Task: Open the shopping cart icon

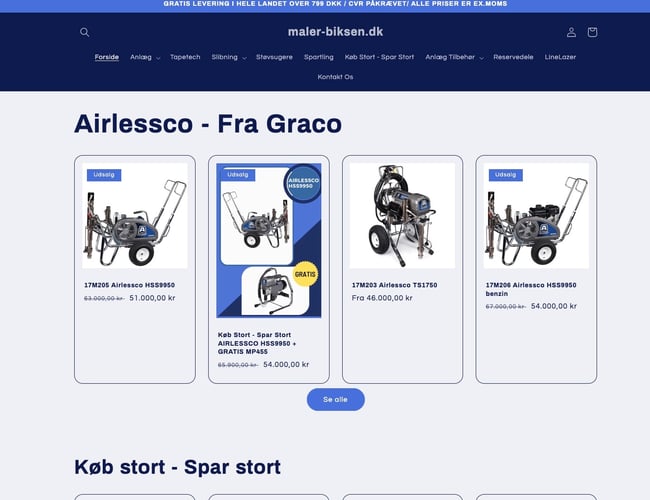Action: (592, 32)
